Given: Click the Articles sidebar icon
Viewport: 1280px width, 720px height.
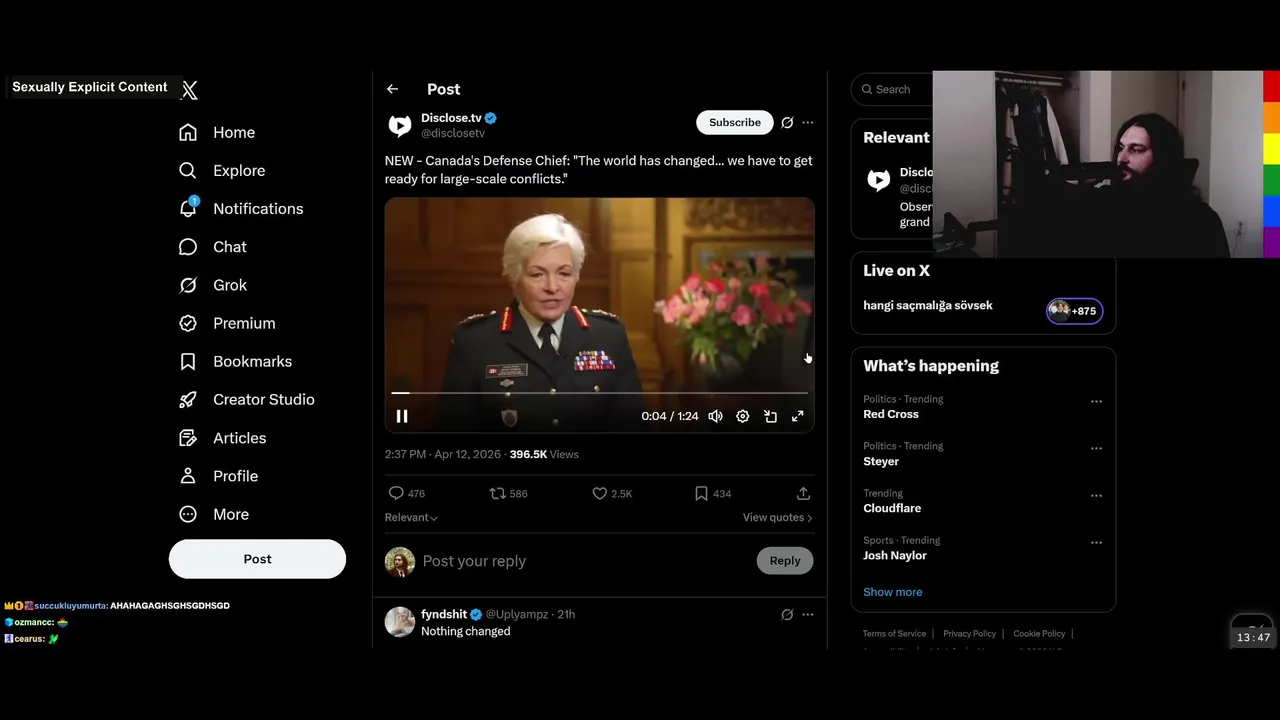Looking at the screenshot, I should point(188,438).
